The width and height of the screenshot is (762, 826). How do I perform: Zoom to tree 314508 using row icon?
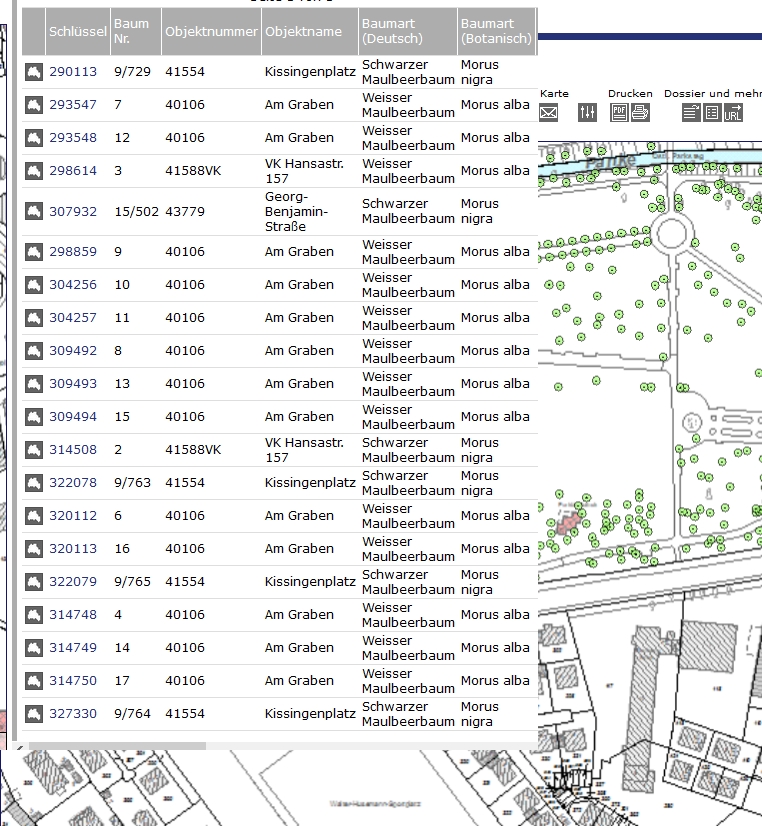34,450
